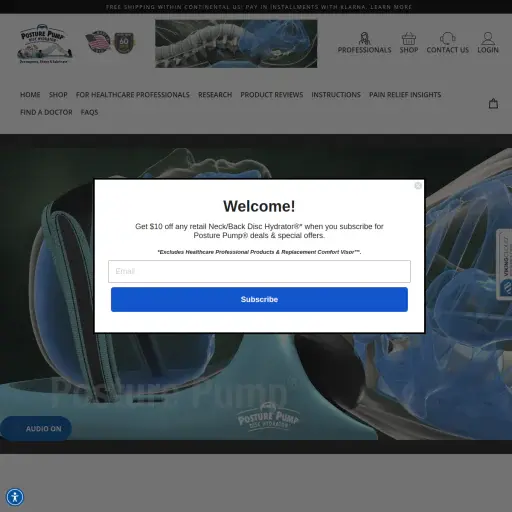512x512 pixels.
Task: Click the blue Subscribe button
Action: pyautogui.click(x=259, y=299)
